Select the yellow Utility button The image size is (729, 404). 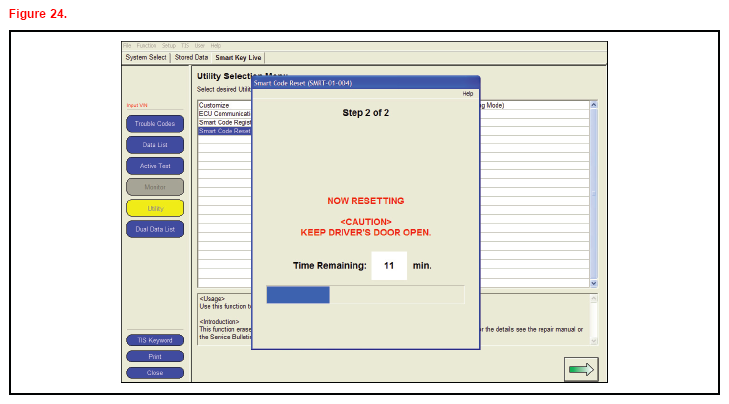tap(154, 208)
